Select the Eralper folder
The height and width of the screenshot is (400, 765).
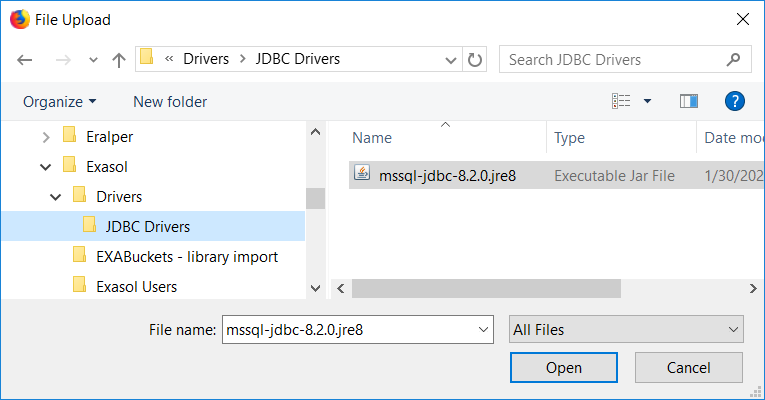pyautogui.click(x=109, y=137)
